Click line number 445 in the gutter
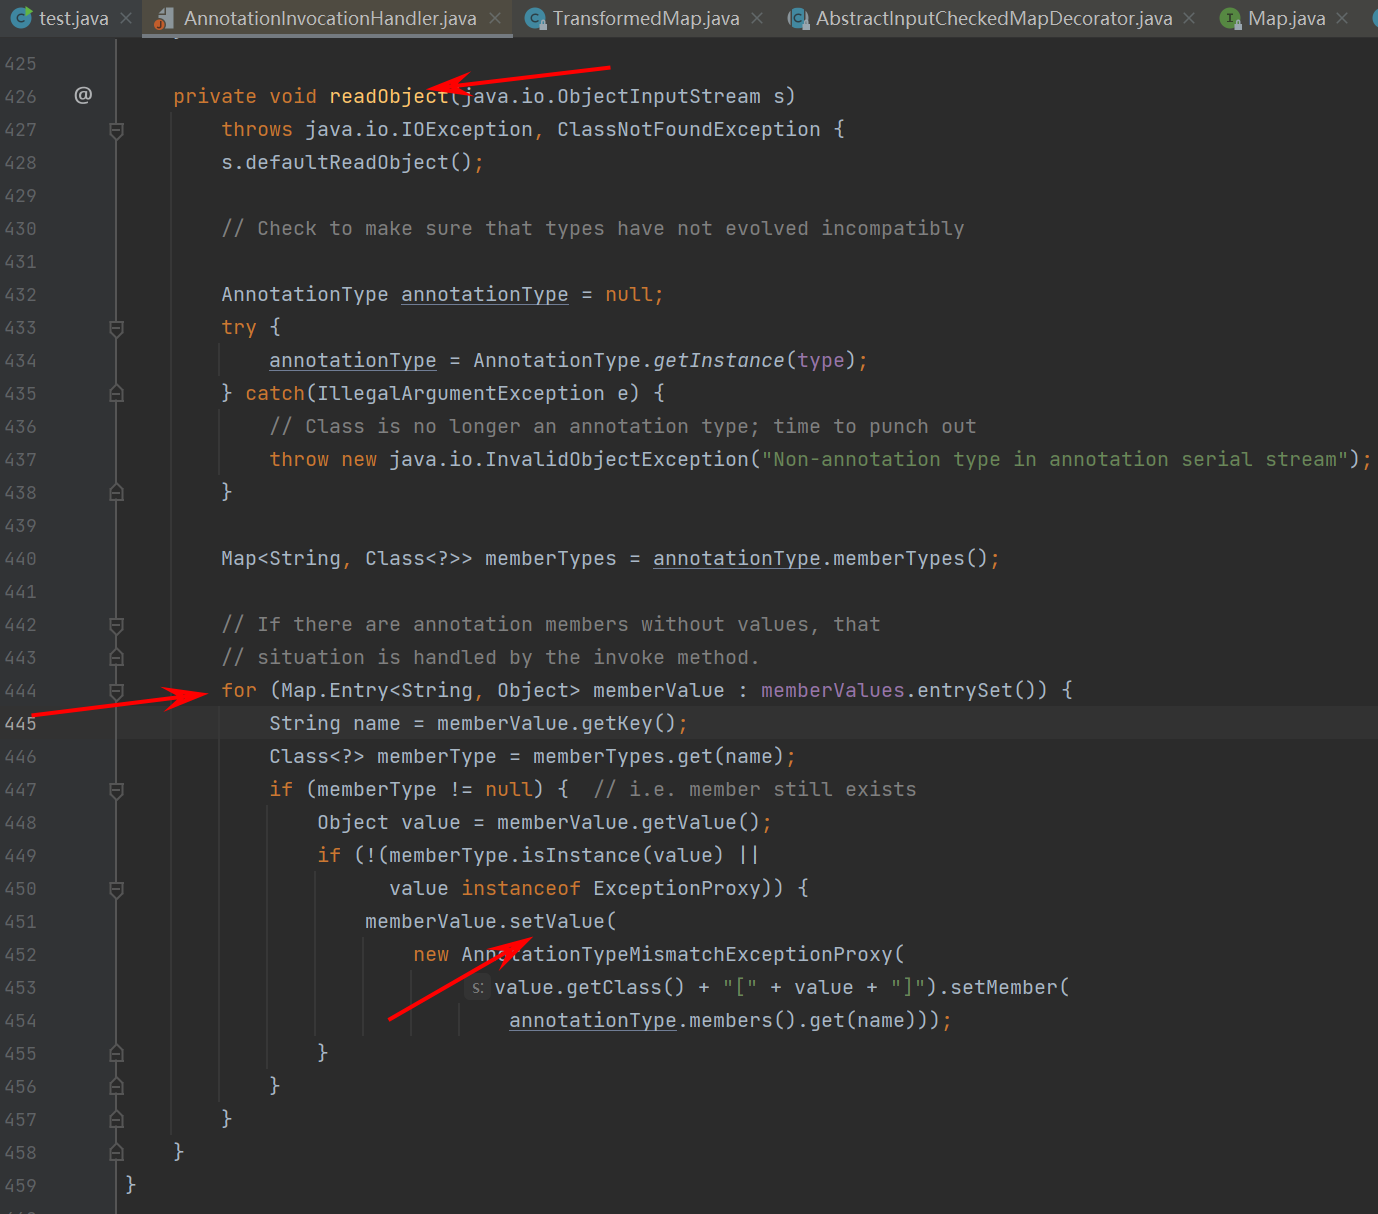Image resolution: width=1378 pixels, height=1214 pixels. (x=20, y=724)
